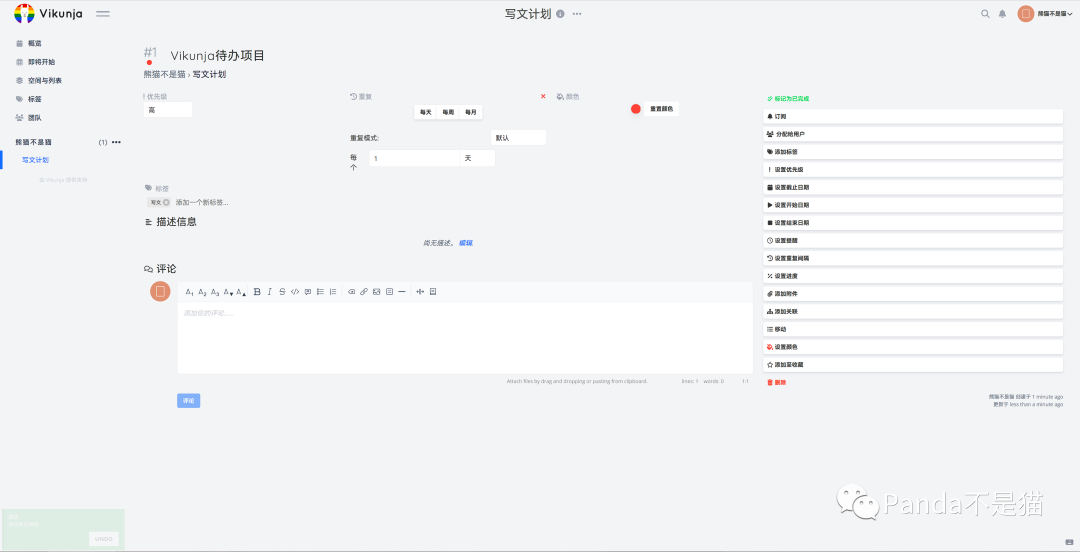Click the red 删除 delete button

coord(776,382)
